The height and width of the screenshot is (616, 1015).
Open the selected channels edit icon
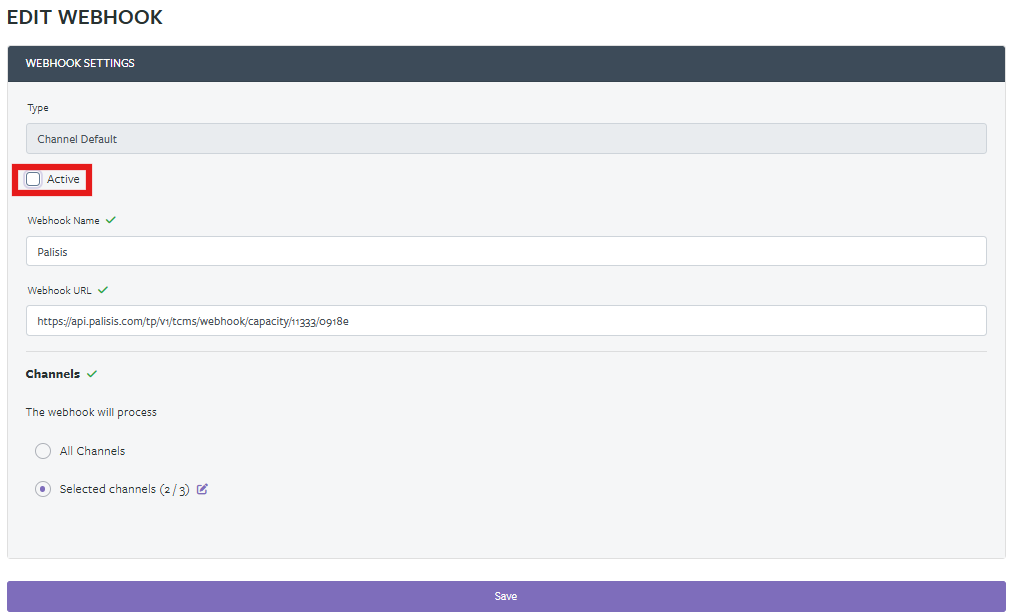coord(202,489)
